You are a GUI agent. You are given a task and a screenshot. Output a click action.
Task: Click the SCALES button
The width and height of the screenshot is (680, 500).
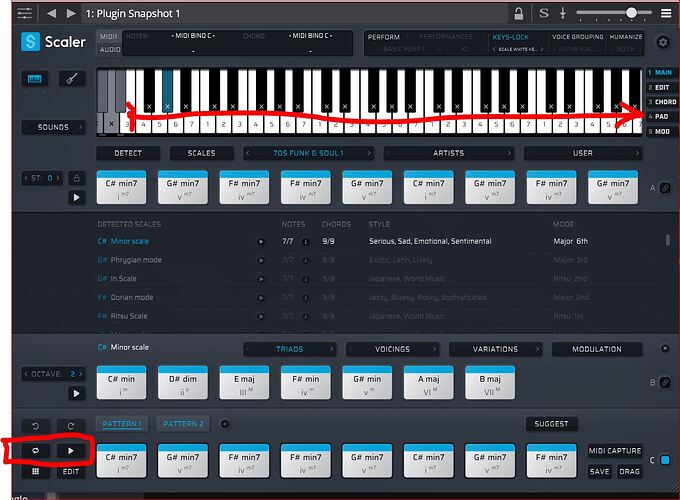[x=201, y=153]
